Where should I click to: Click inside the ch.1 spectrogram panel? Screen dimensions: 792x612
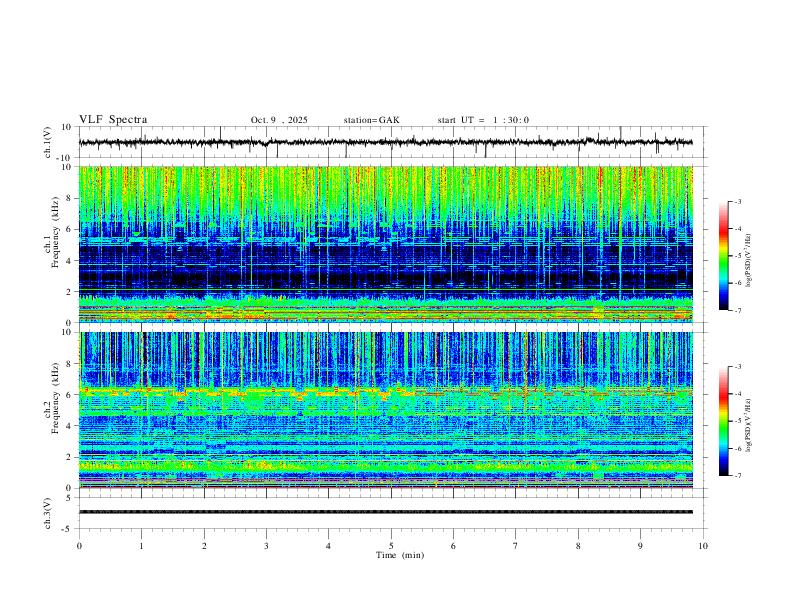385,244
